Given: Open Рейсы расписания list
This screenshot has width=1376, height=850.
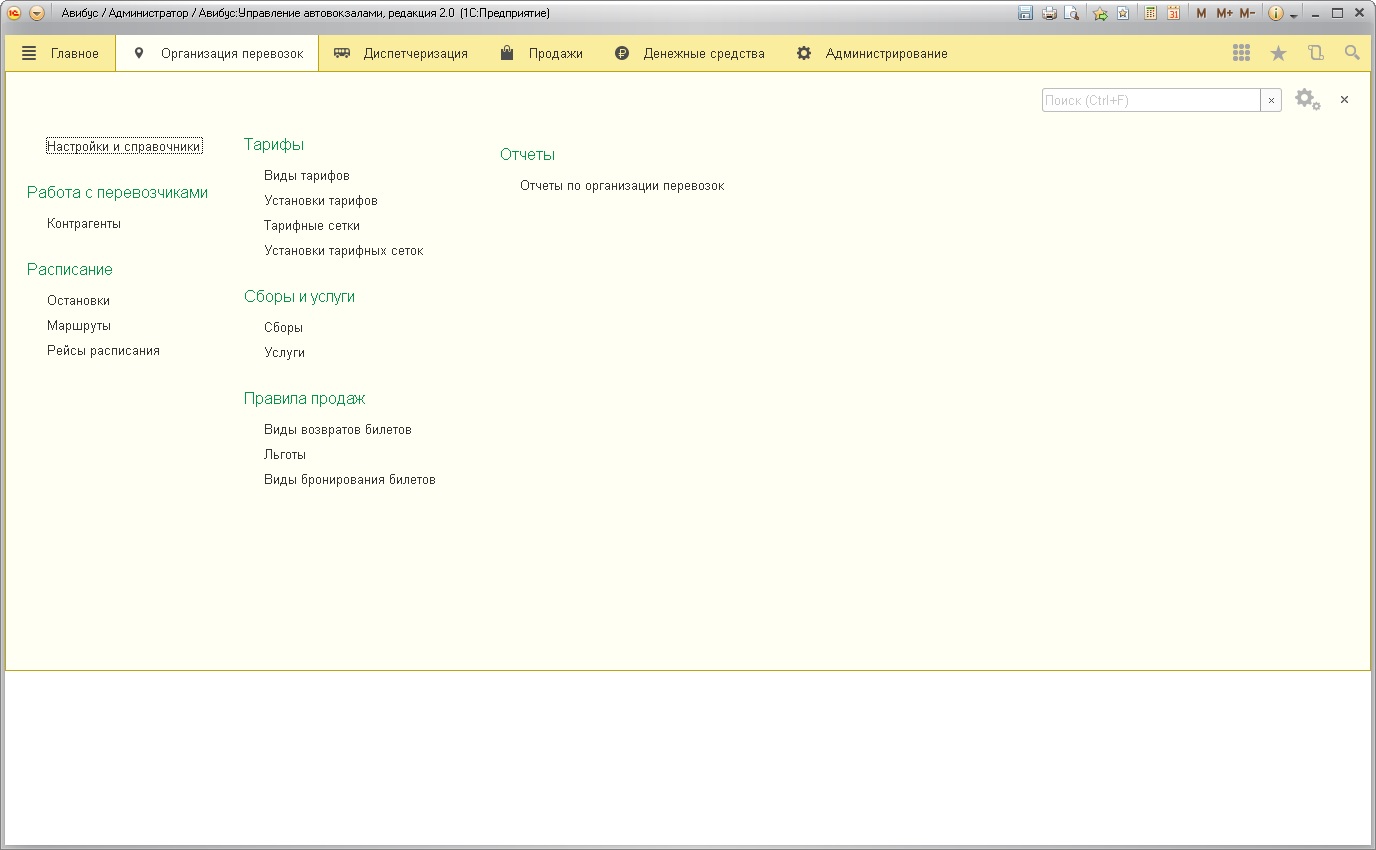Looking at the screenshot, I should tap(103, 351).
